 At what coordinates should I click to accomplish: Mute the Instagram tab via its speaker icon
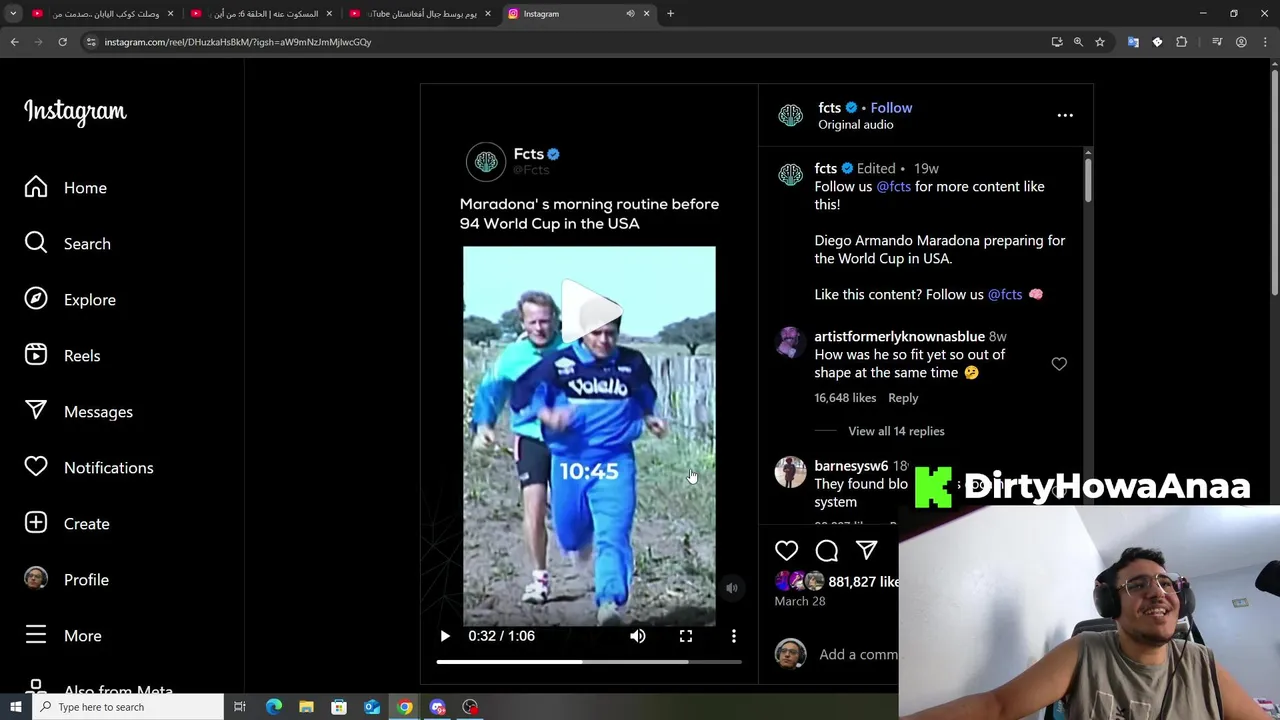click(630, 14)
